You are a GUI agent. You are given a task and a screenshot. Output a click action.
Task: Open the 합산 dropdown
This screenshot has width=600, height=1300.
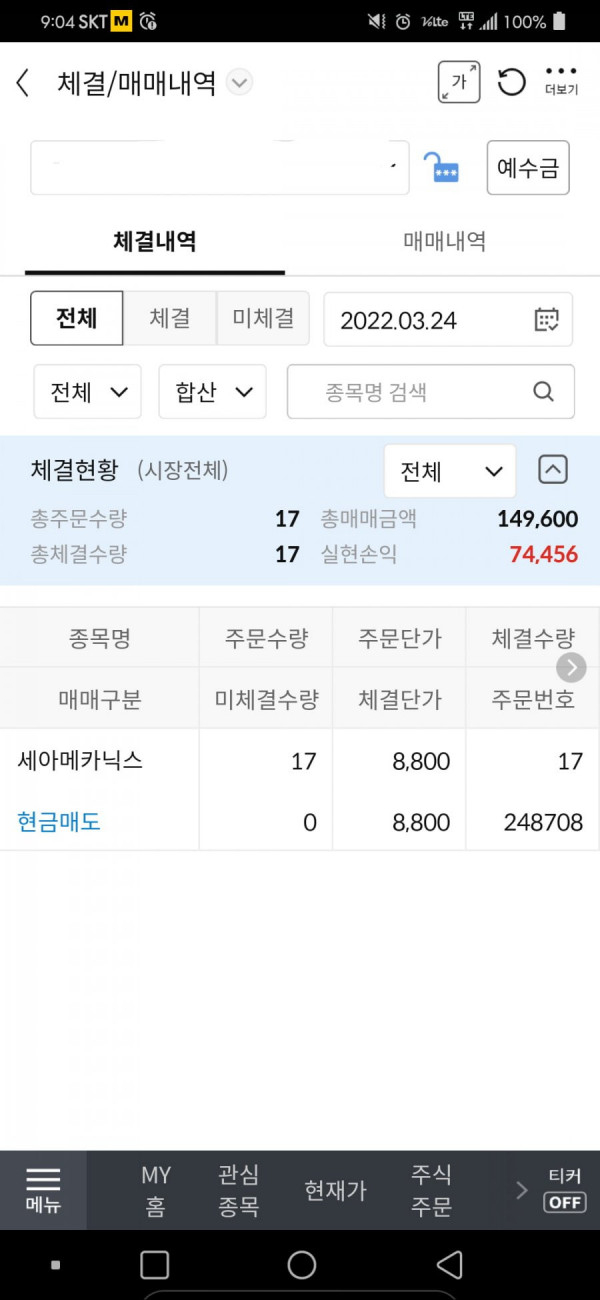click(x=212, y=391)
